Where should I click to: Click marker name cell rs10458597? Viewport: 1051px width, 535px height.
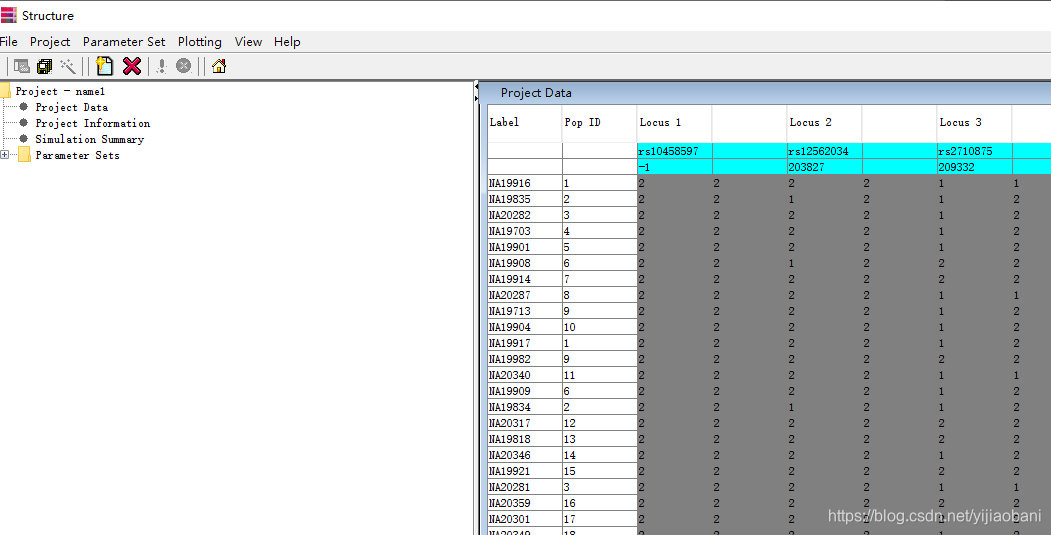pos(674,151)
